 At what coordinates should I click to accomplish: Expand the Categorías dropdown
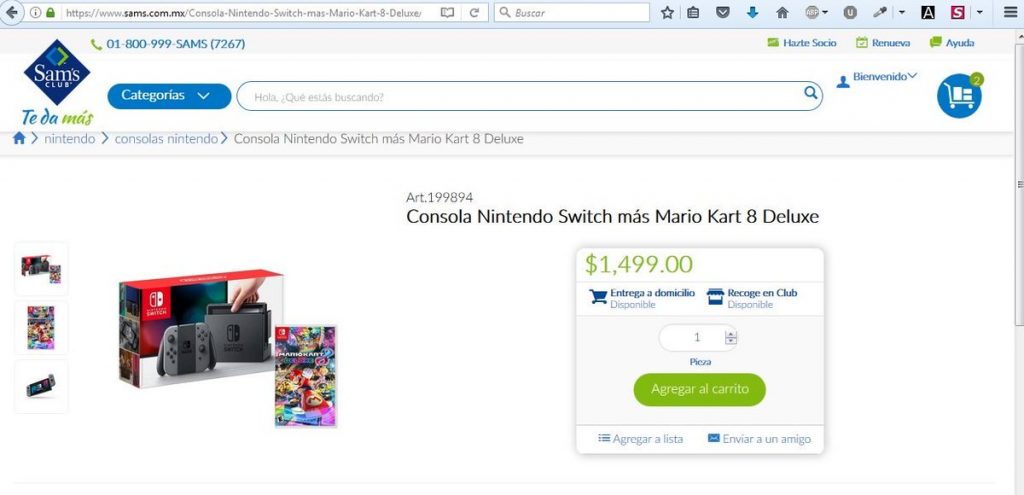pyautogui.click(x=169, y=96)
